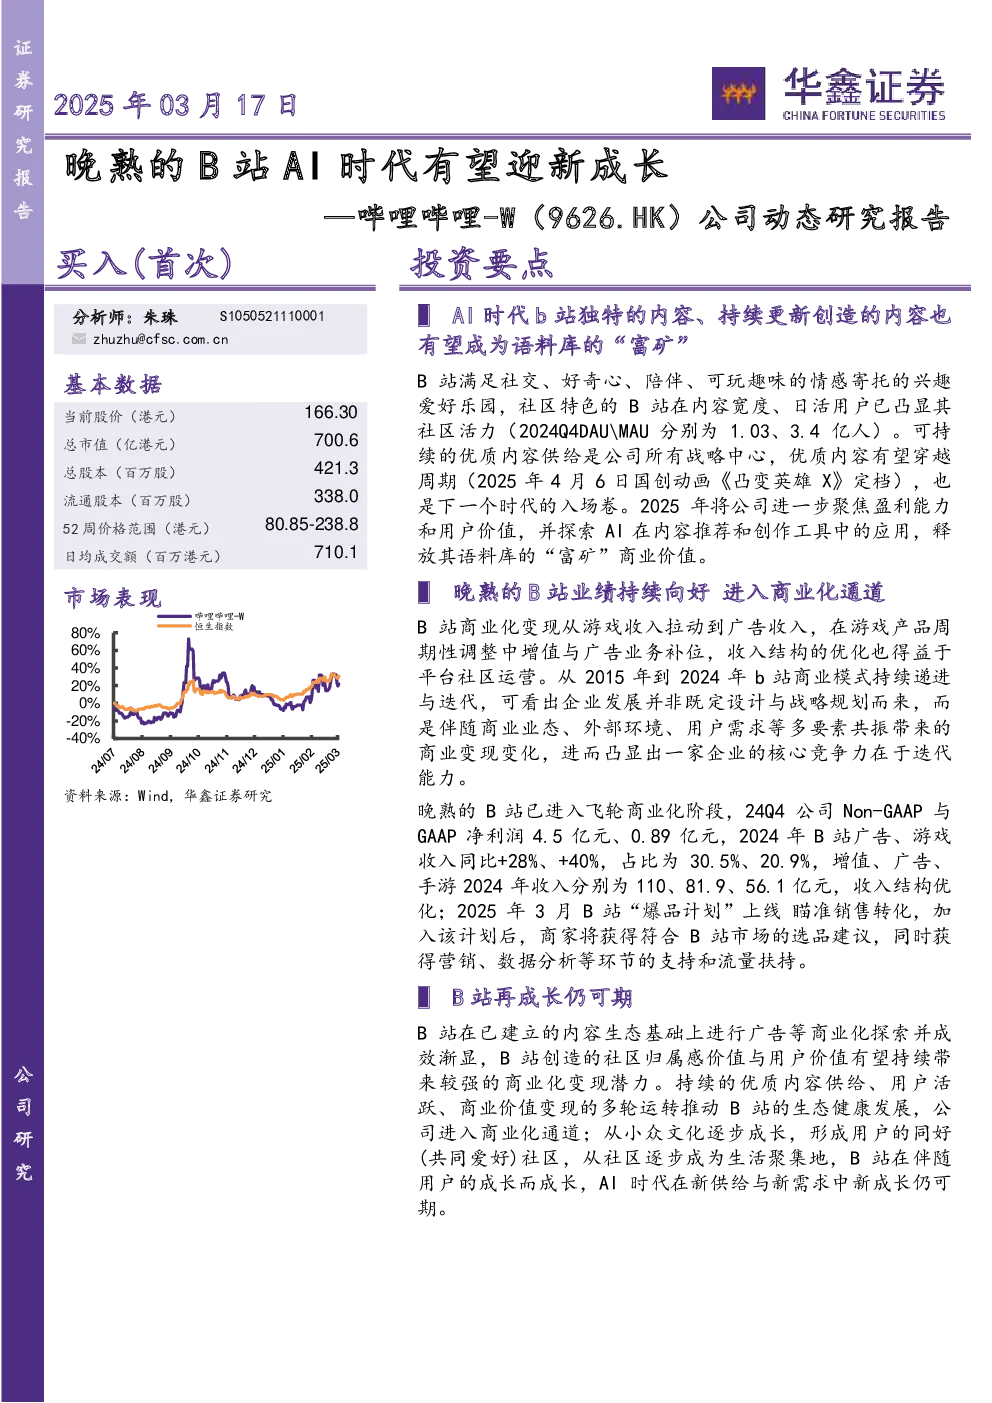Click the heading B站再成长仍可期
Screen dimensions: 992x1403
[x=541, y=997]
